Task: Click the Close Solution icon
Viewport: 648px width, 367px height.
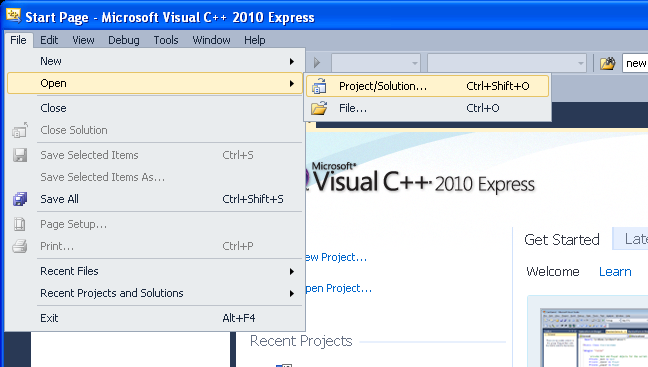Action: [x=20, y=130]
